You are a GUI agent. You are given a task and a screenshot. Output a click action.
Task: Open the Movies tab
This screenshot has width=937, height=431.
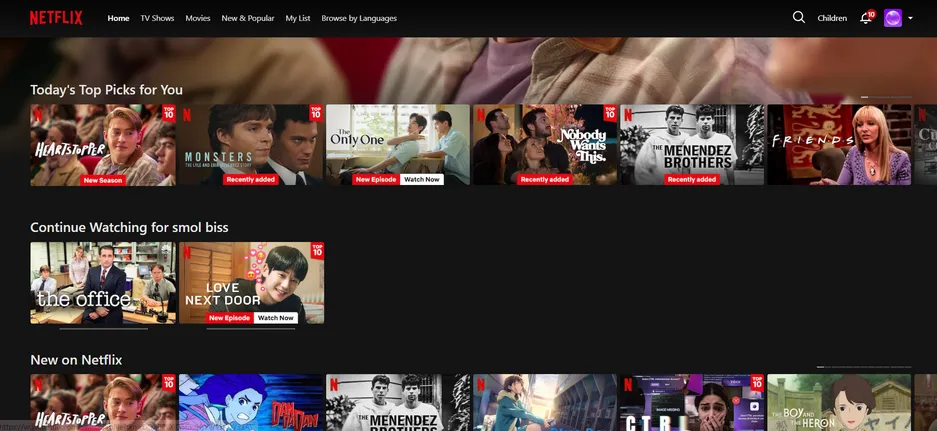pyautogui.click(x=198, y=18)
